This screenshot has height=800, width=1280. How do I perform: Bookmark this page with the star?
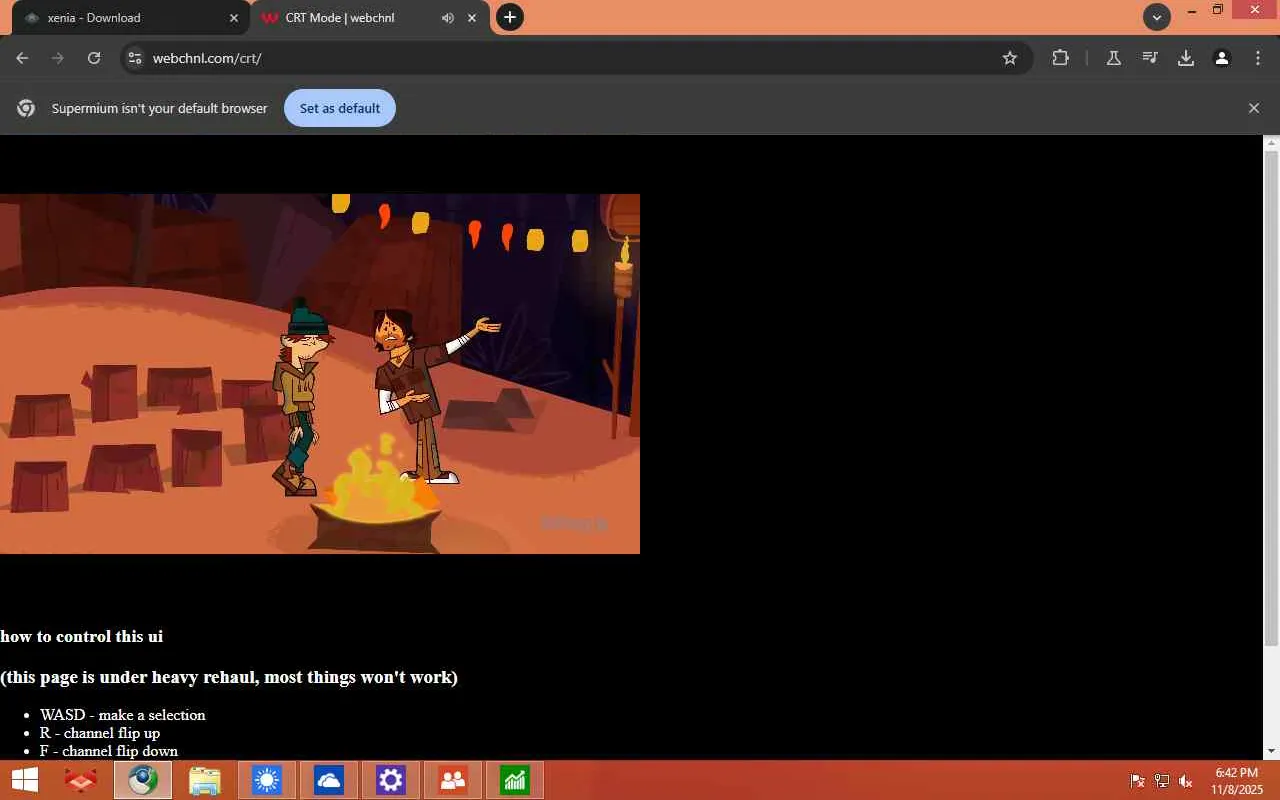1010,58
